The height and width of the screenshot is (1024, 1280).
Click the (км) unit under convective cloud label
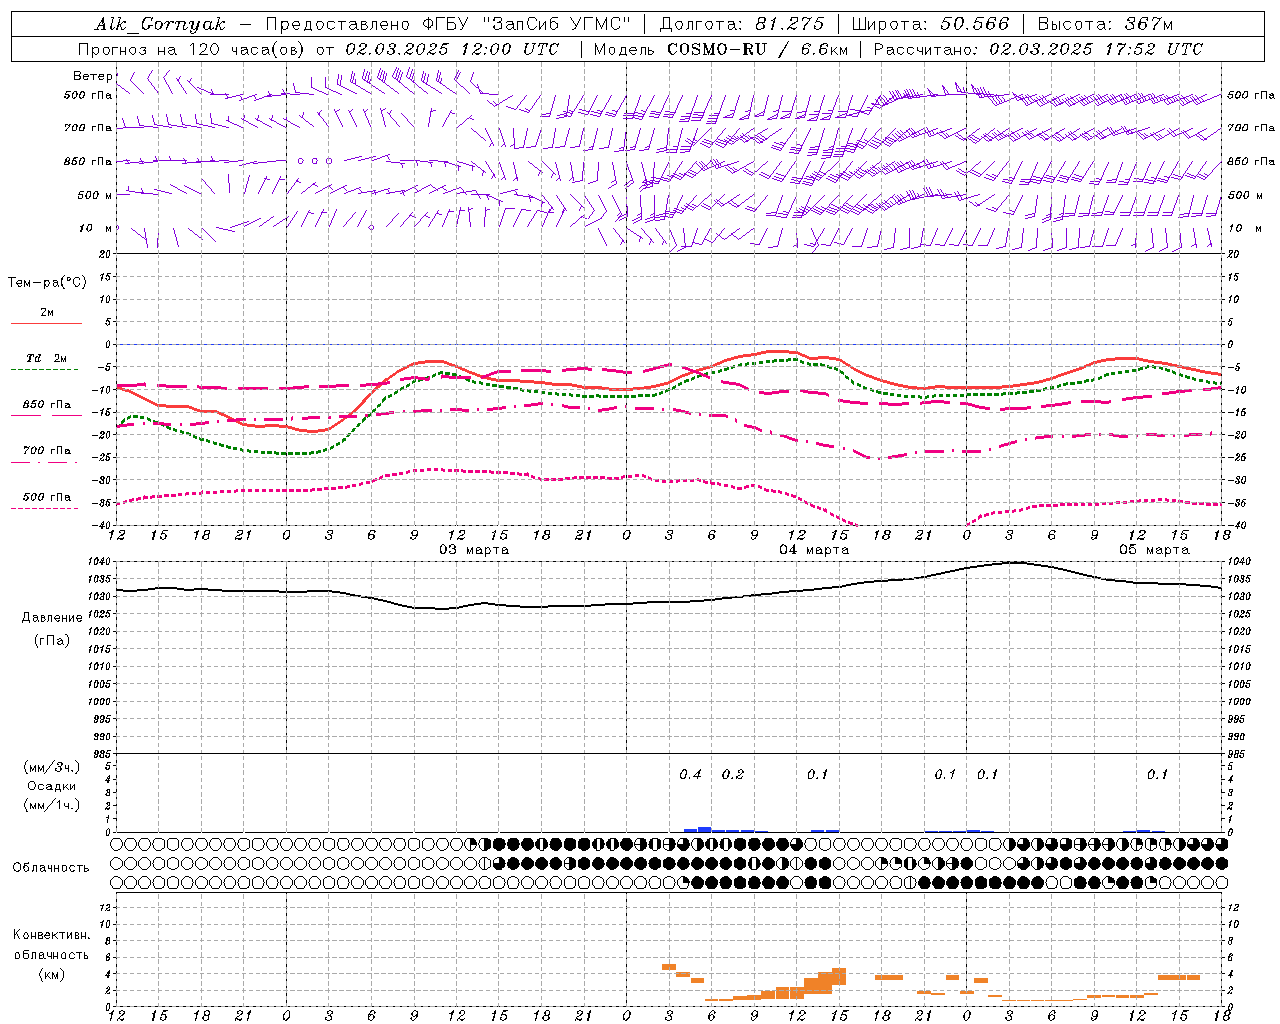point(51,974)
